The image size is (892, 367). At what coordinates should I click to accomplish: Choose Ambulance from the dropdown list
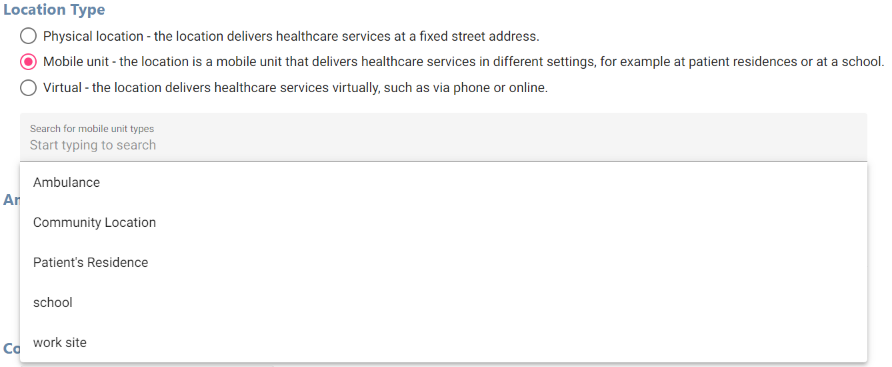[x=443, y=183]
